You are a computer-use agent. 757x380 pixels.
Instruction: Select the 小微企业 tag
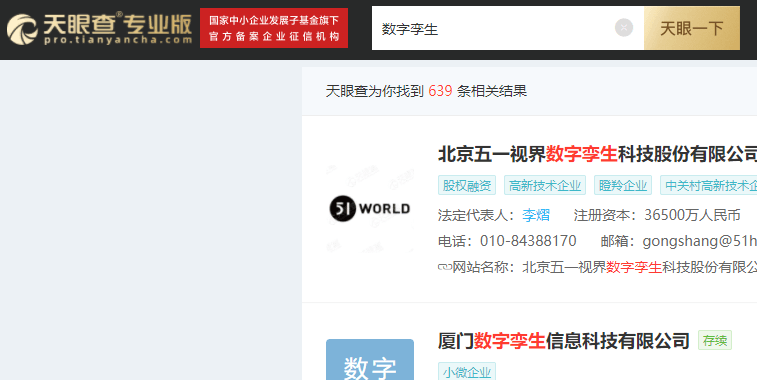[467, 372]
